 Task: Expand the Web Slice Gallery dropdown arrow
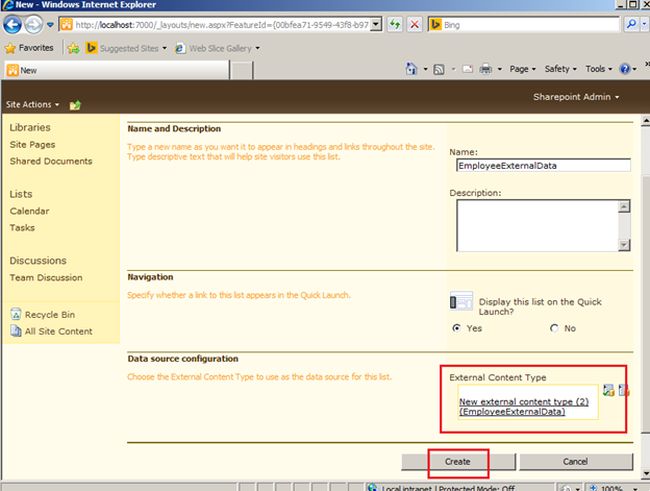pyautogui.click(x=258, y=49)
